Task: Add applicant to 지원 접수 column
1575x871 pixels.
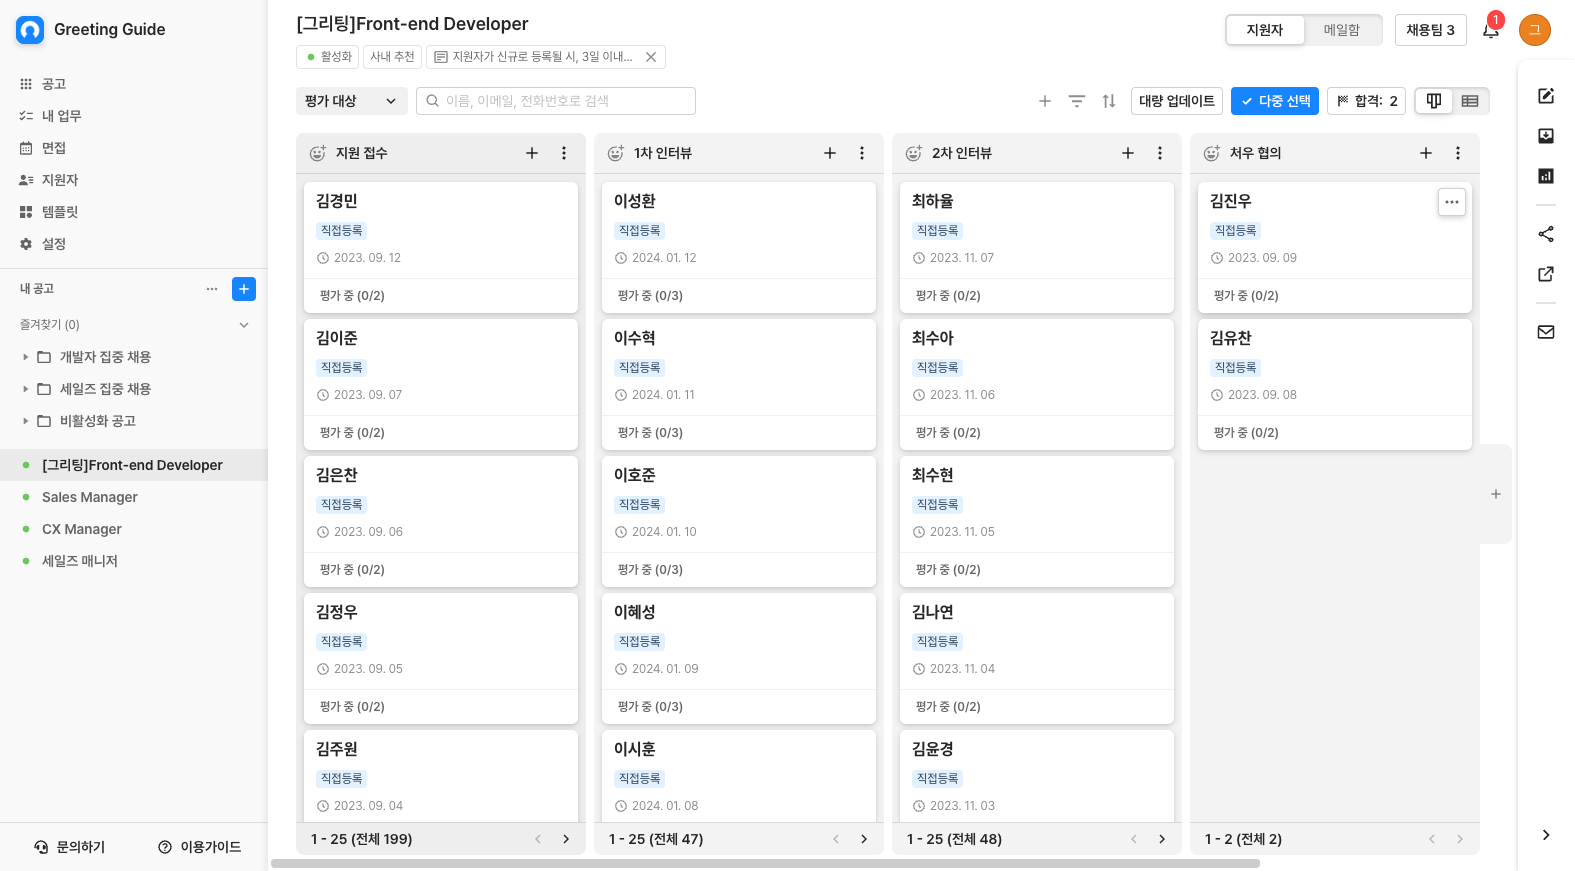Action: [532, 153]
